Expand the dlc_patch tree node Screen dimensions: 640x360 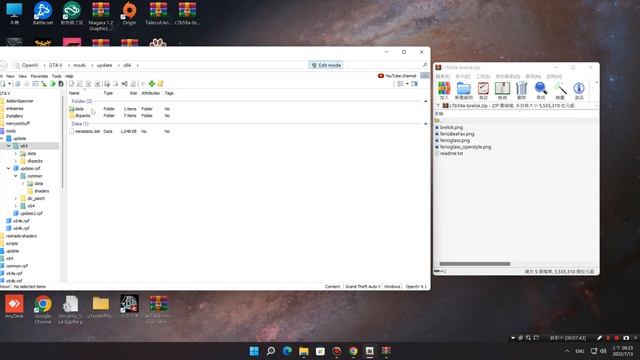[x=16, y=198]
